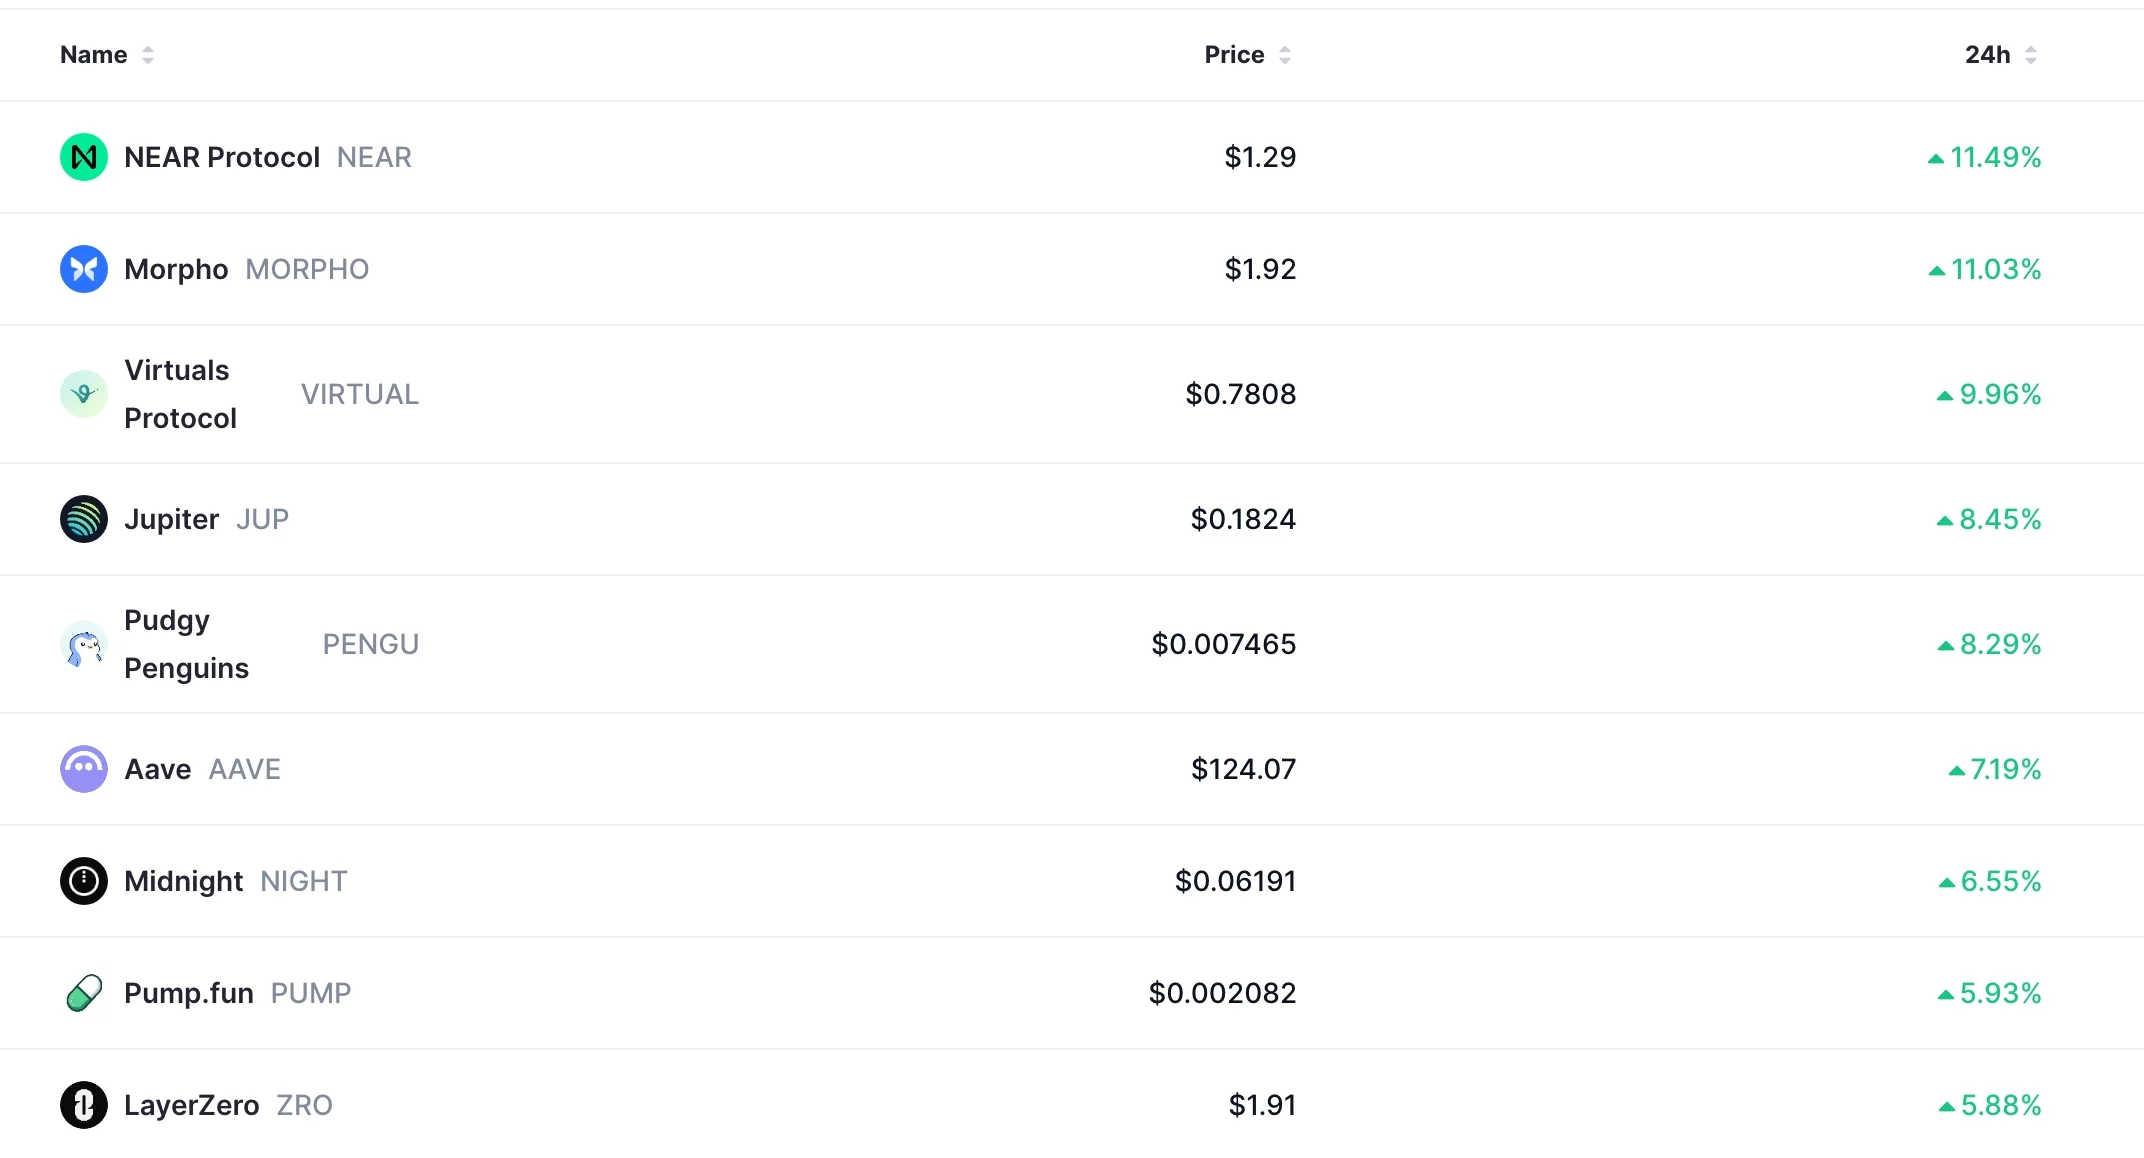
Task: Select the Virtuals Protocol logo
Action: (x=84, y=394)
